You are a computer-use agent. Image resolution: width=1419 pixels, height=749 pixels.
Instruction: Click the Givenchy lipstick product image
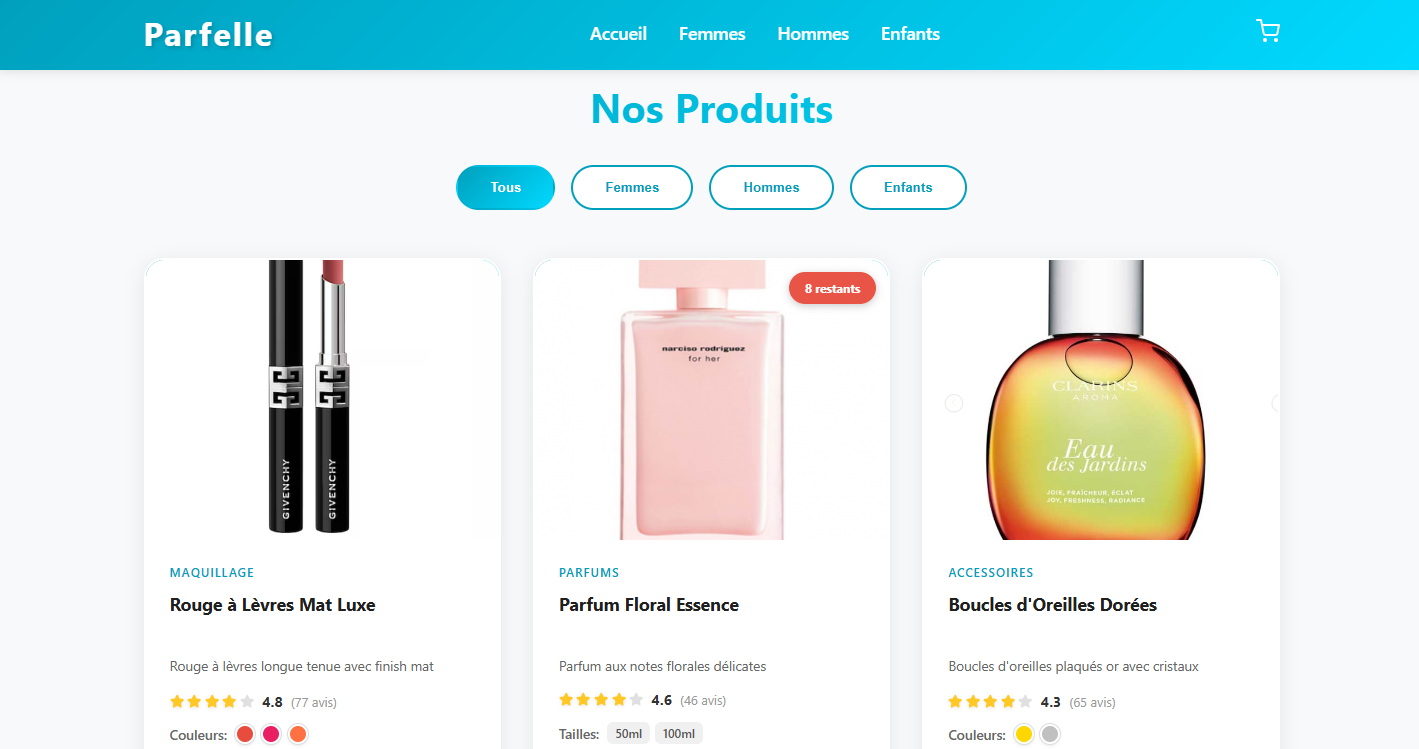pyautogui.click(x=310, y=400)
